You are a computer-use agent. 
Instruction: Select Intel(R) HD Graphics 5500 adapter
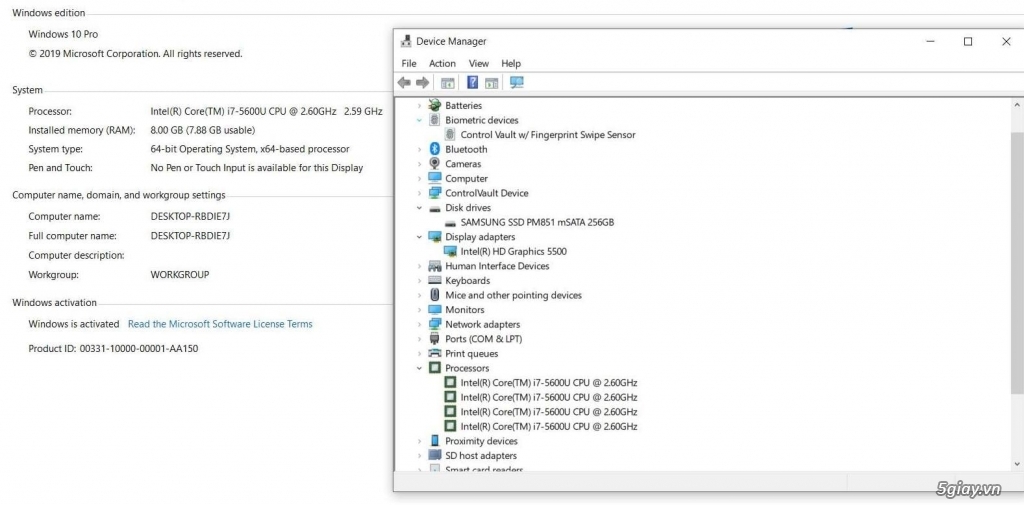pos(513,251)
